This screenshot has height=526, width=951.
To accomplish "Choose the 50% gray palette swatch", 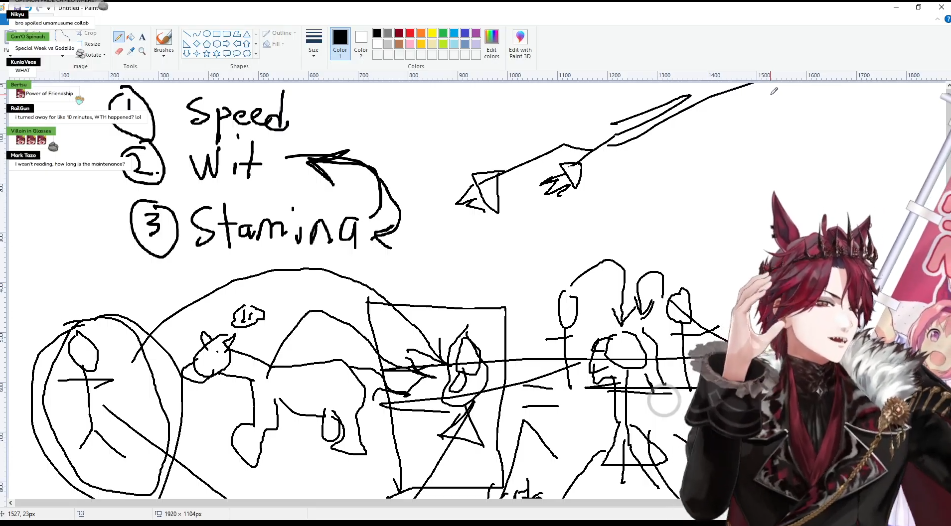I will (x=388, y=33).
